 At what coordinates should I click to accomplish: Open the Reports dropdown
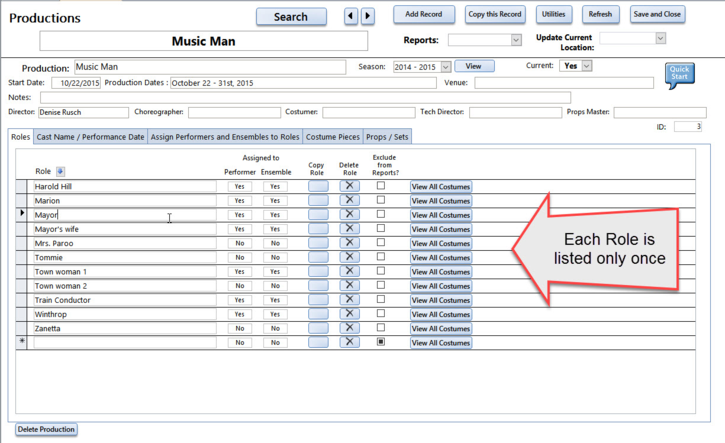tap(516, 40)
